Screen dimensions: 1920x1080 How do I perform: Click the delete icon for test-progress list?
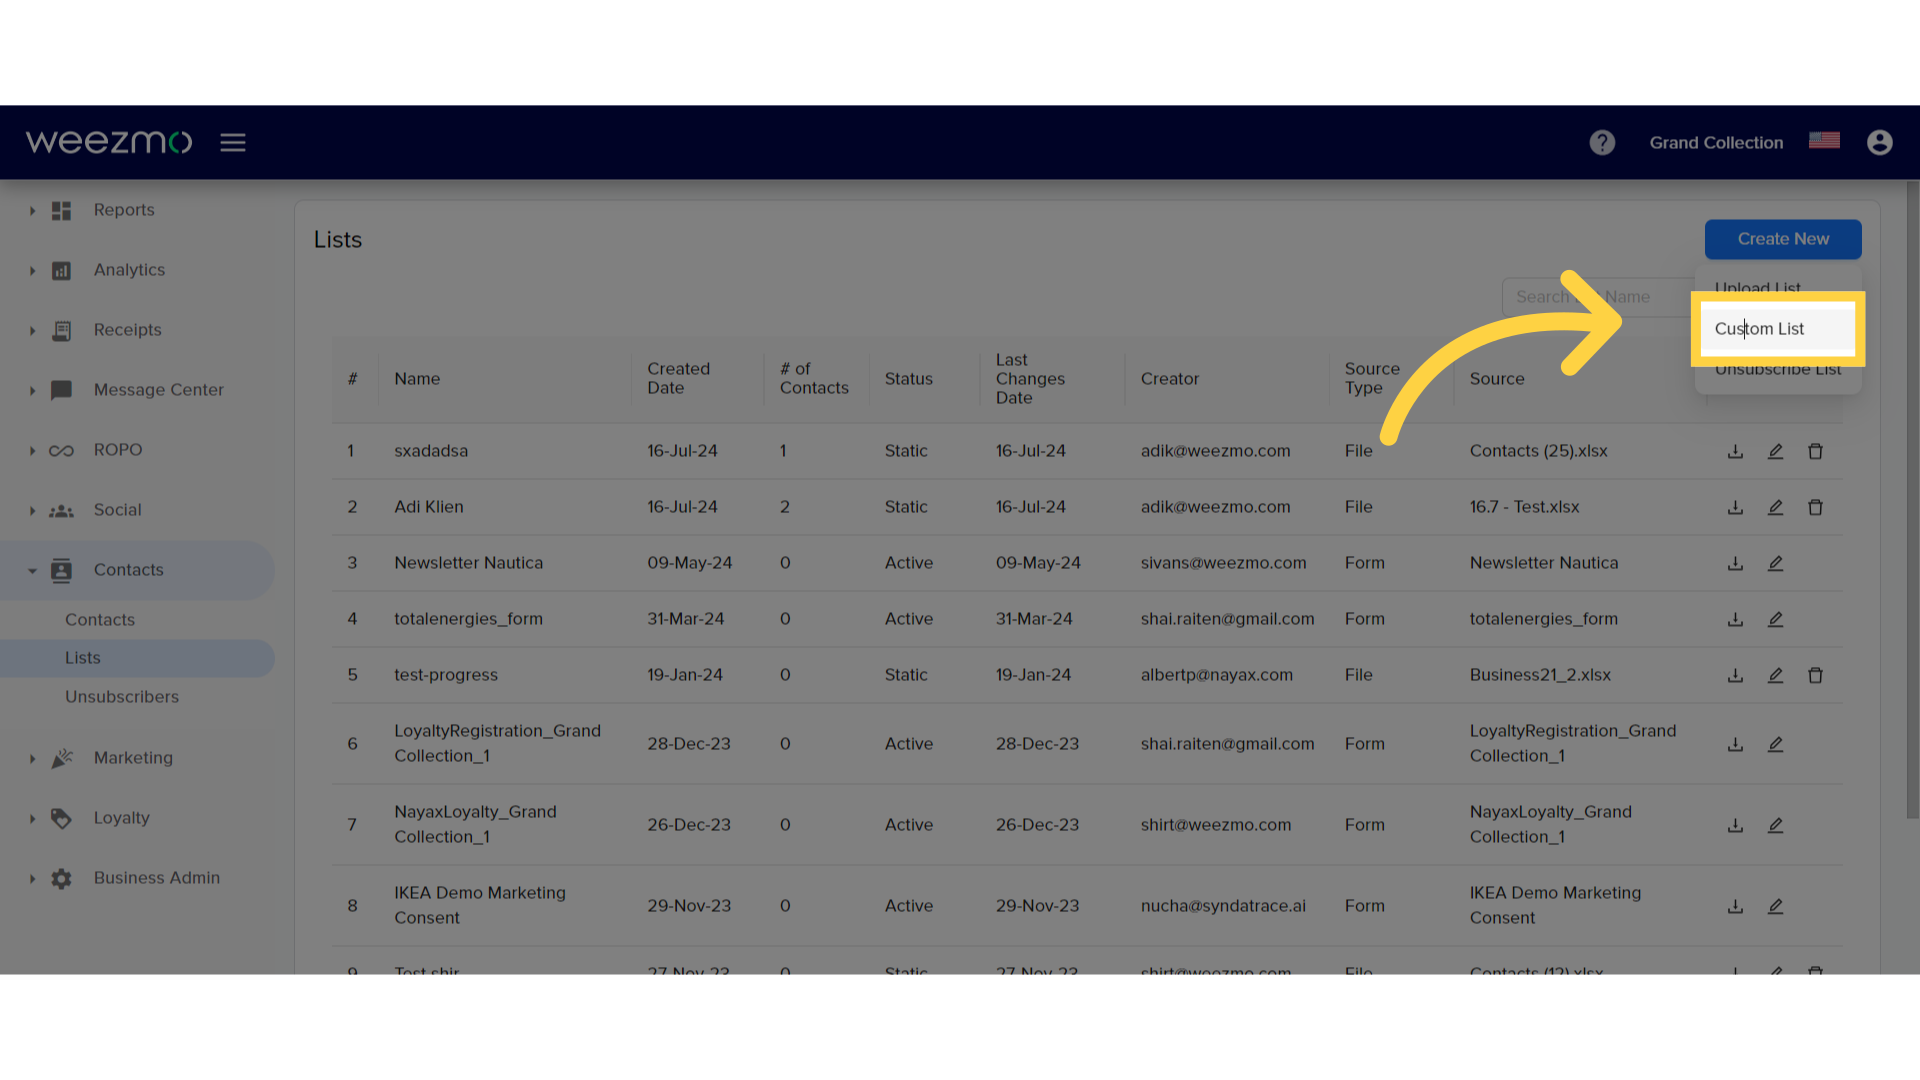(x=1816, y=674)
